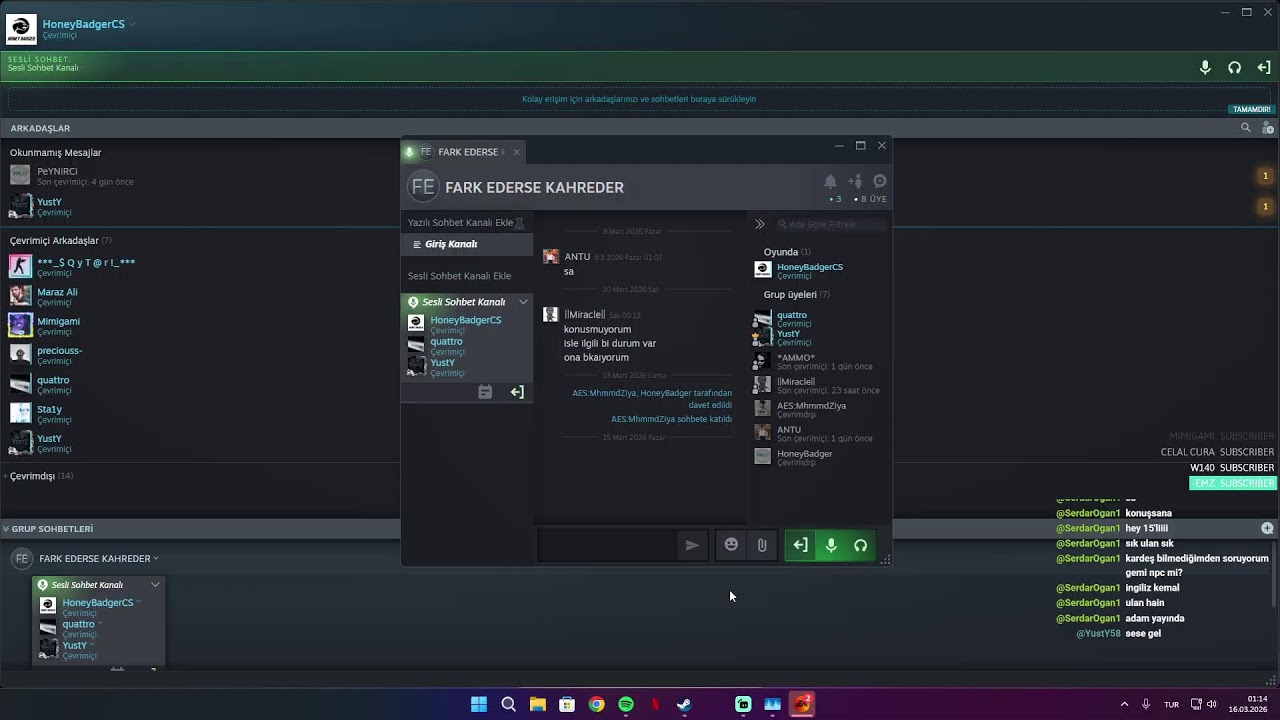Select HoneyBadger offline member in member list
The image size is (1280, 720).
pyautogui.click(x=794, y=458)
